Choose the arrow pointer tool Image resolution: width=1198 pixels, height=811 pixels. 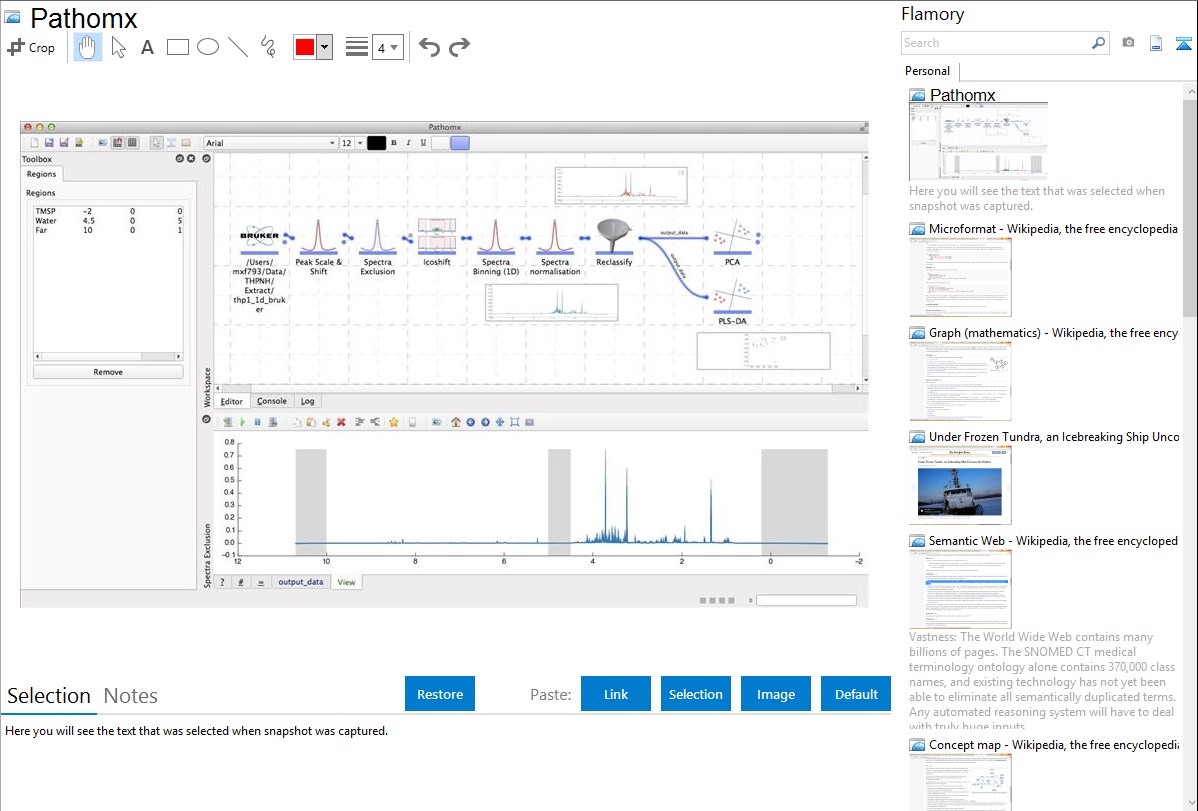(x=118, y=47)
